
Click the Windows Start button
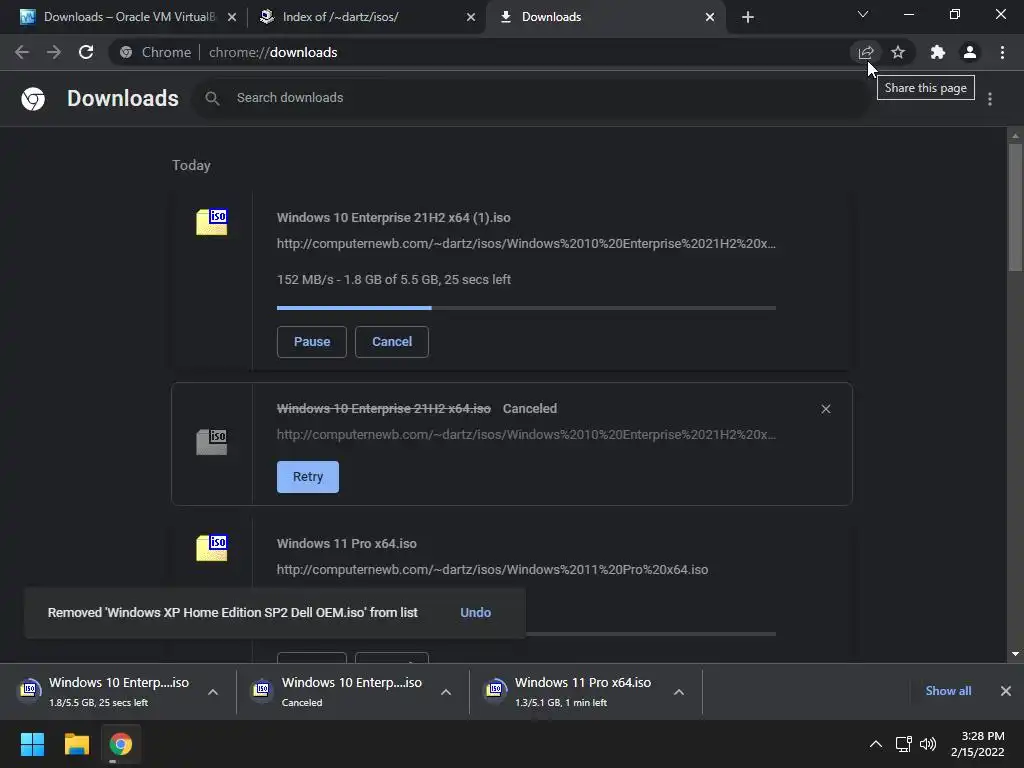[x=32, y=744]
